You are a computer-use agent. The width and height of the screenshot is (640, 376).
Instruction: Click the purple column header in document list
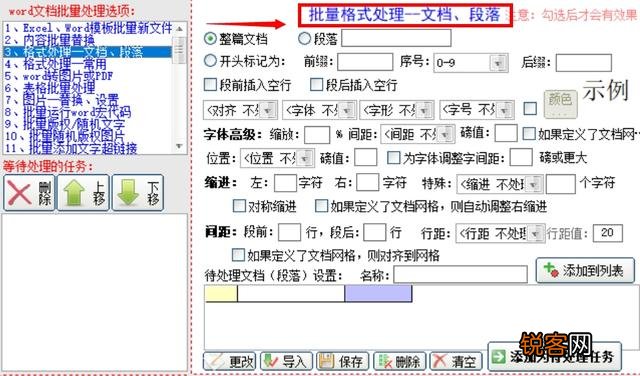378,294
